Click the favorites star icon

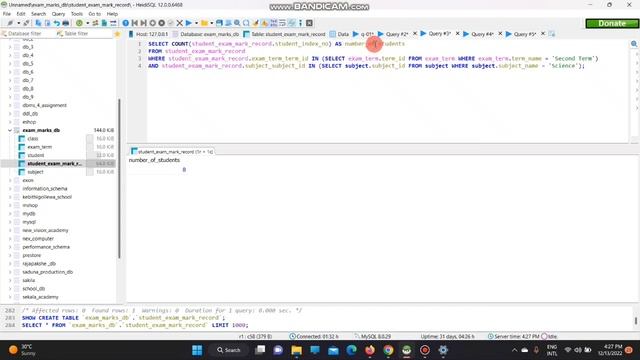click(117, 34)
